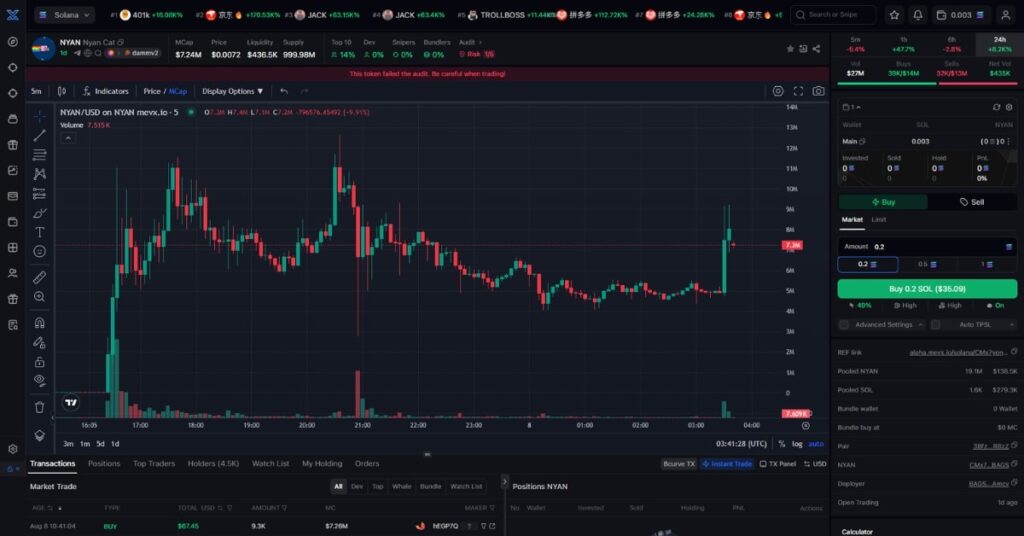Screen dimensions: 1024x536
Task: Open the Top Traders tab
Action: tap(154, 464)
